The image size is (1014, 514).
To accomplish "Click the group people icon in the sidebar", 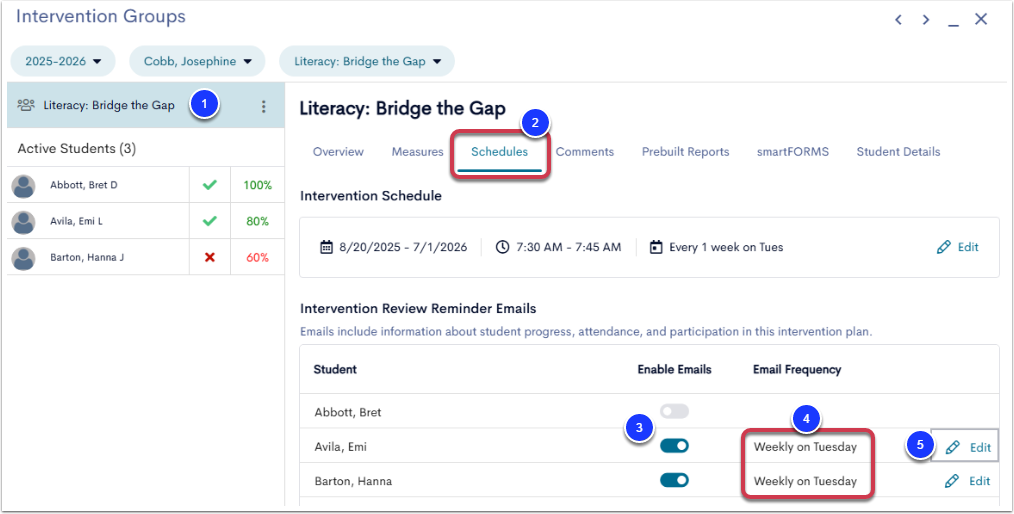I will click(26, 105).
